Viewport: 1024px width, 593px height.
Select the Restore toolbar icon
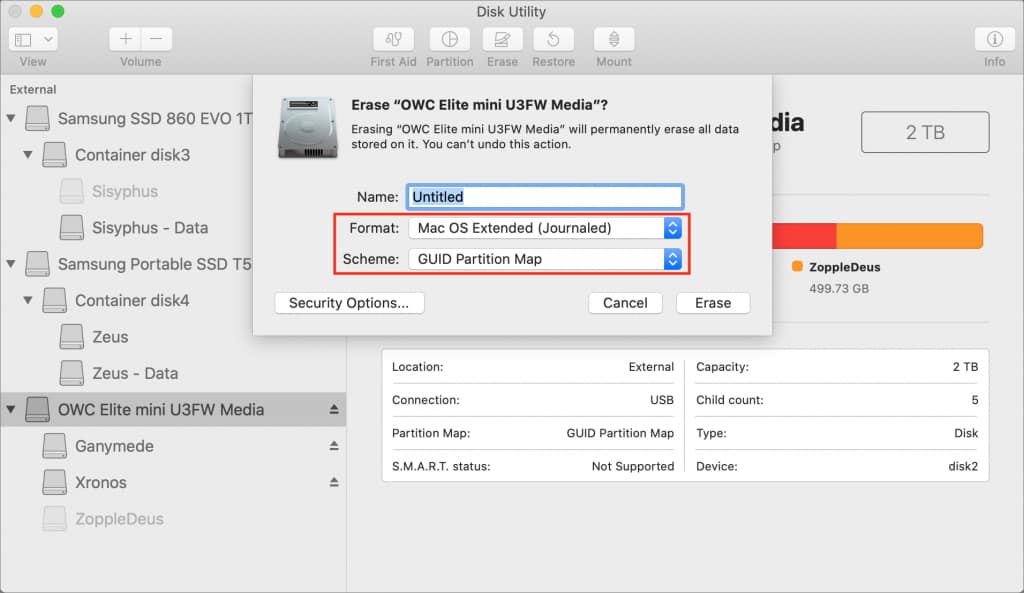(x=553, y=40)
